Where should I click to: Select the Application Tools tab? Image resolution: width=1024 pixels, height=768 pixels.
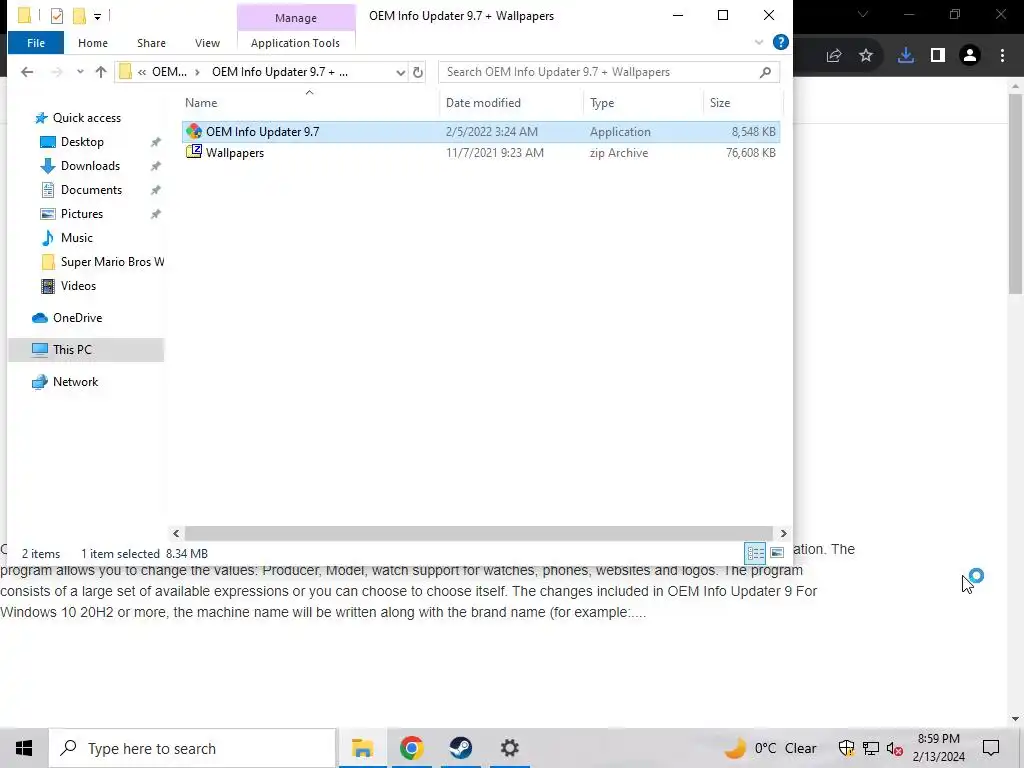(x=295, y=43)
